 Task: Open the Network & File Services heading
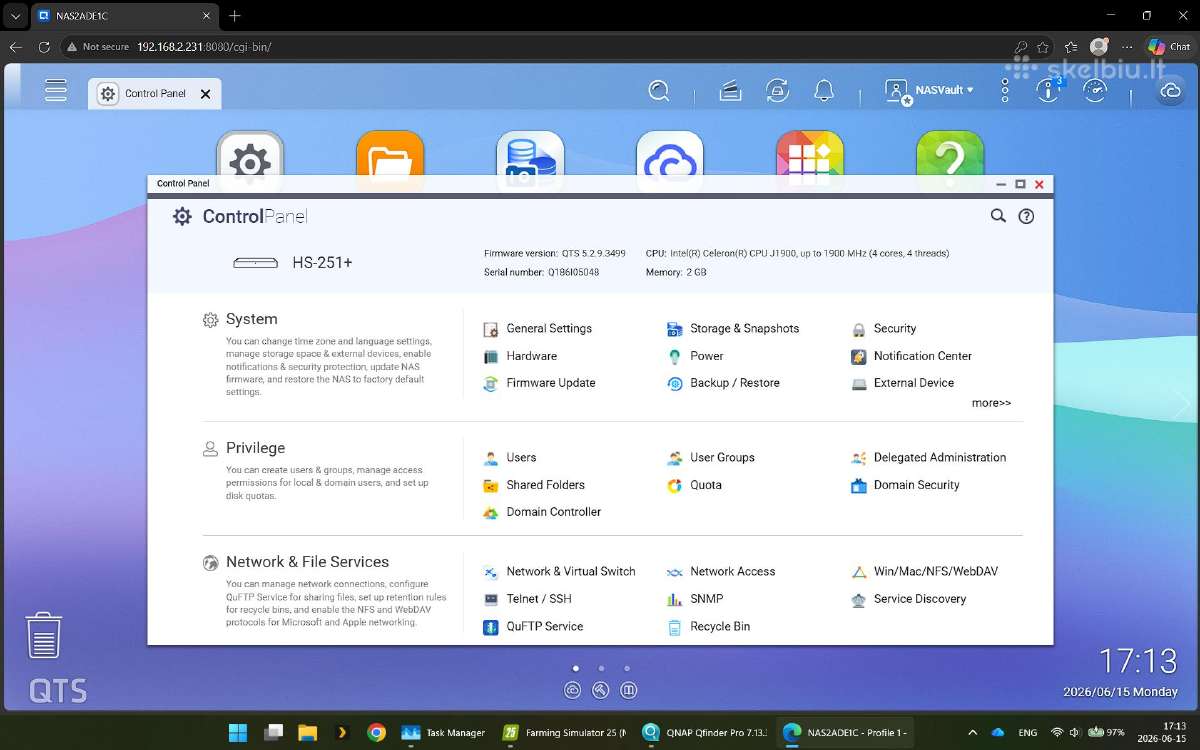(307, 562)
